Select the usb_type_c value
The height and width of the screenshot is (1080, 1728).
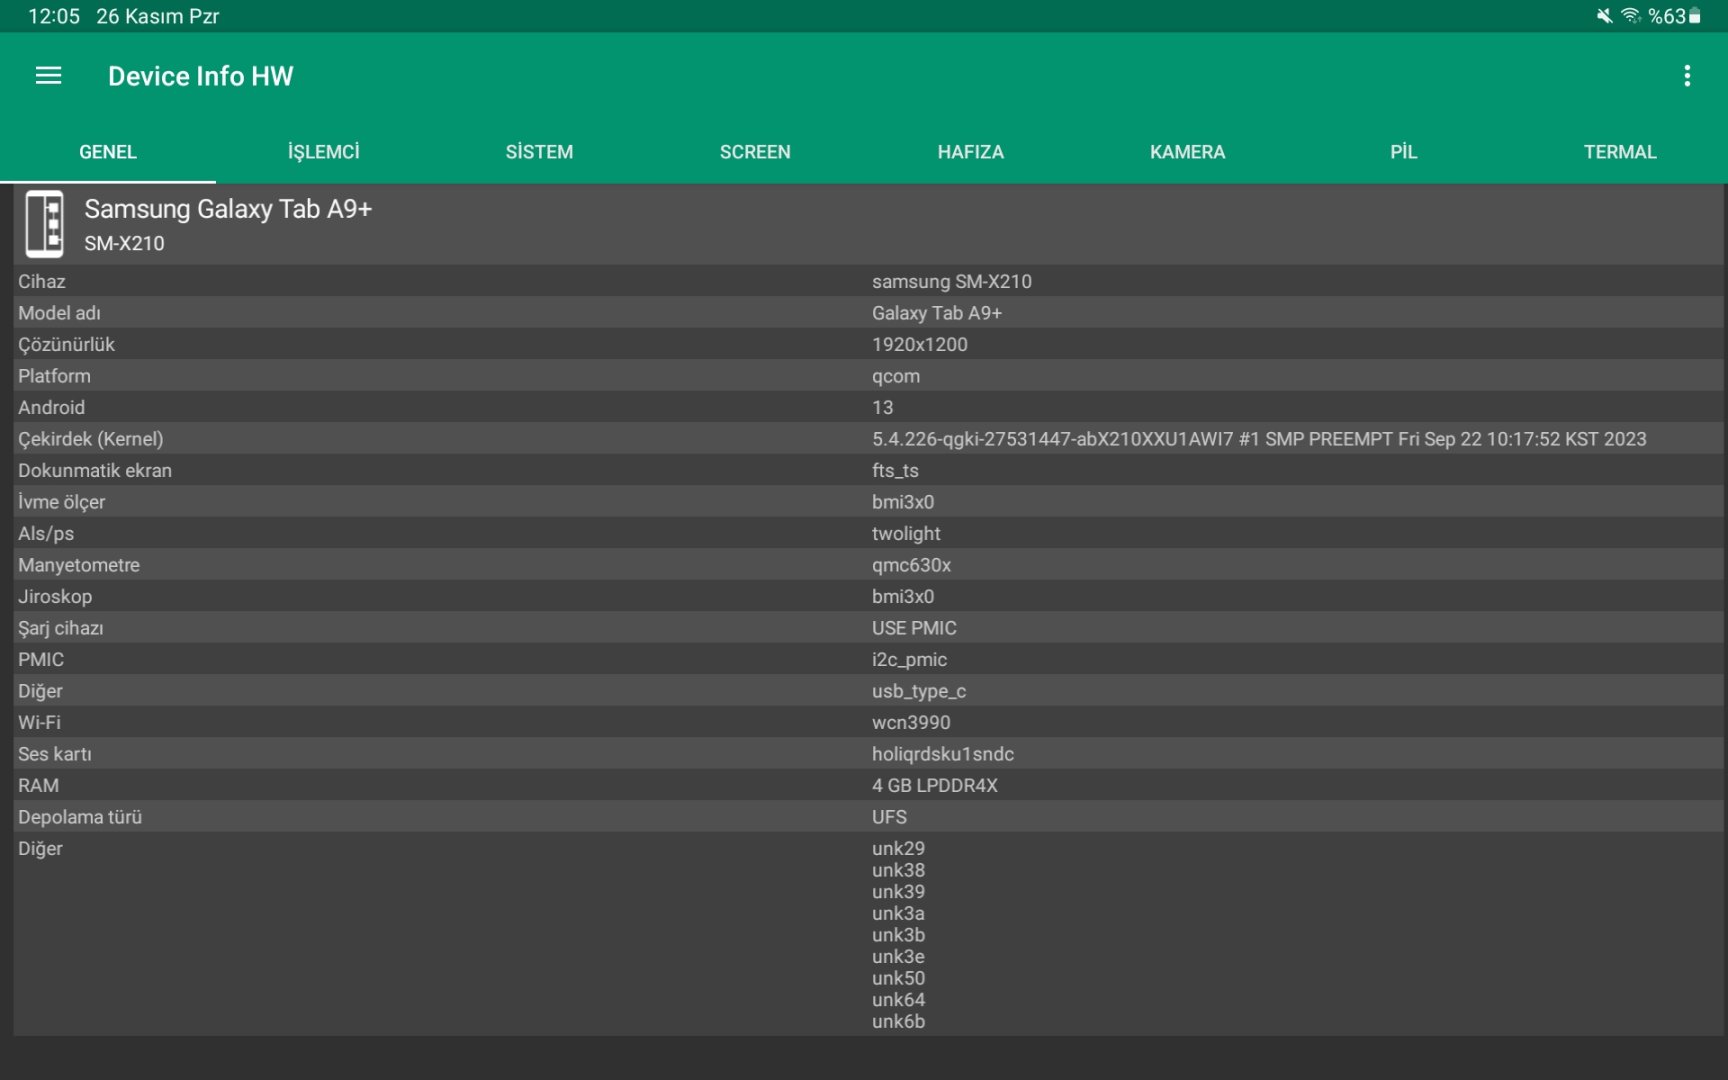pos(919,691)
